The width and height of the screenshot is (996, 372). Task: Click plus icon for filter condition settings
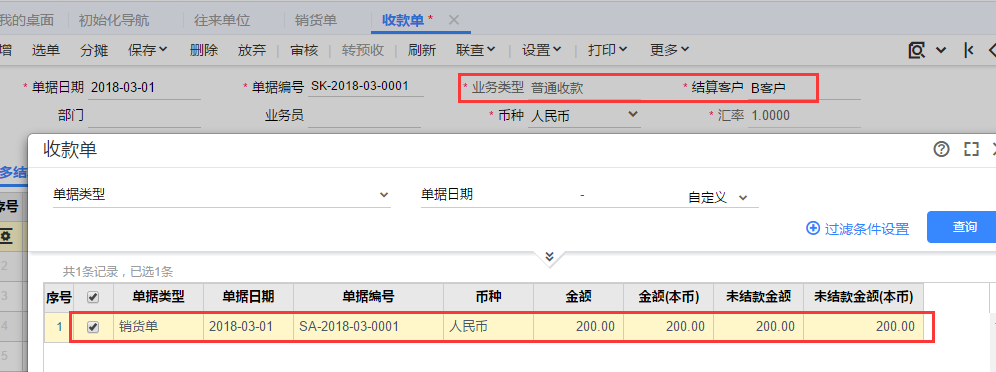812,229
